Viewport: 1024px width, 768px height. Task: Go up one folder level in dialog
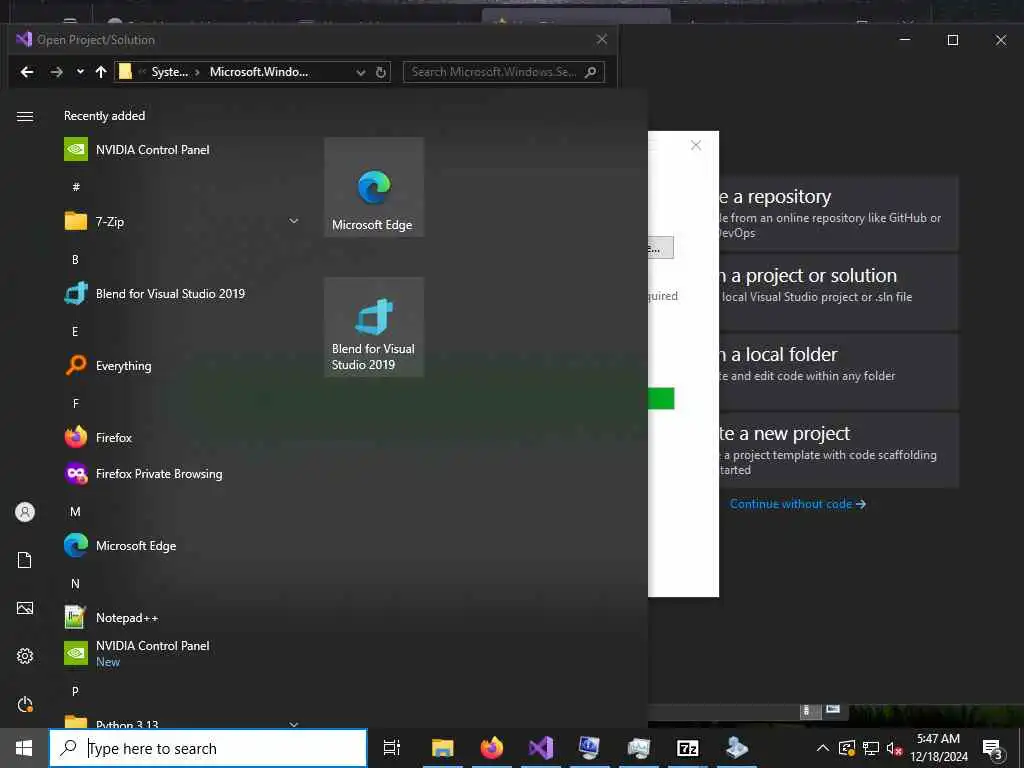101,72
